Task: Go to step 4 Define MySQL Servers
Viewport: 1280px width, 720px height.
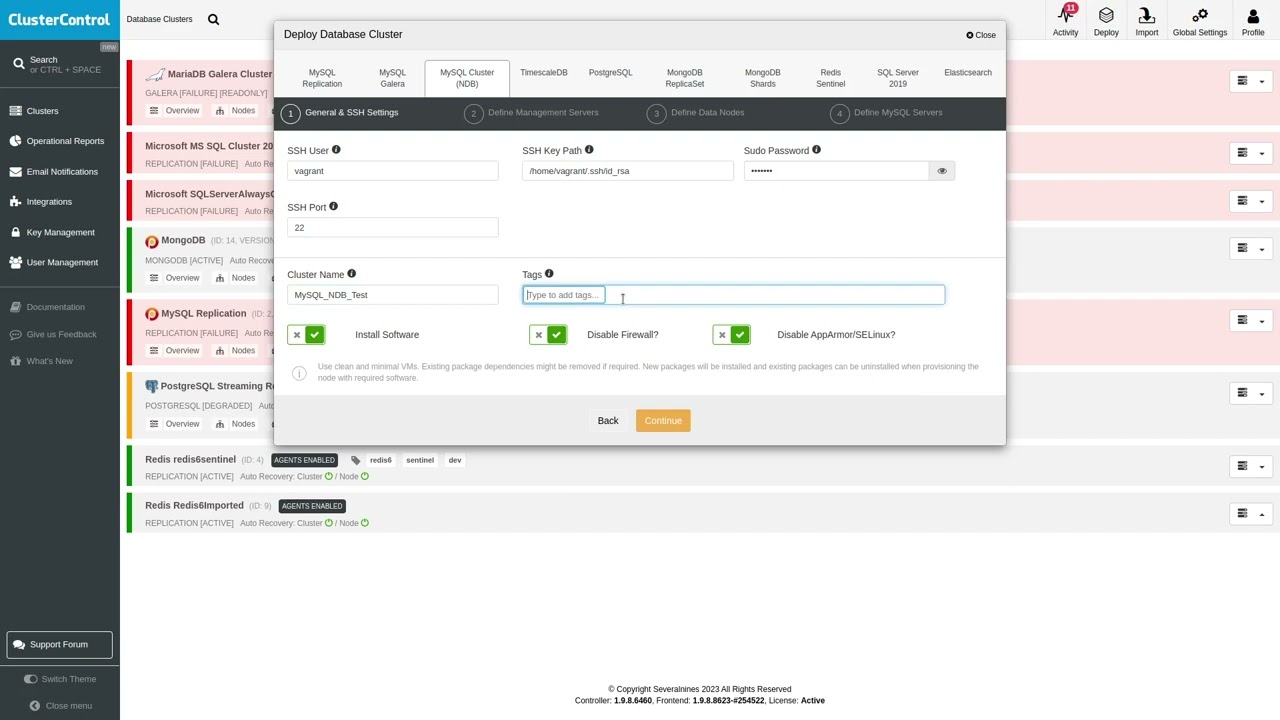Action: [886, 113]
